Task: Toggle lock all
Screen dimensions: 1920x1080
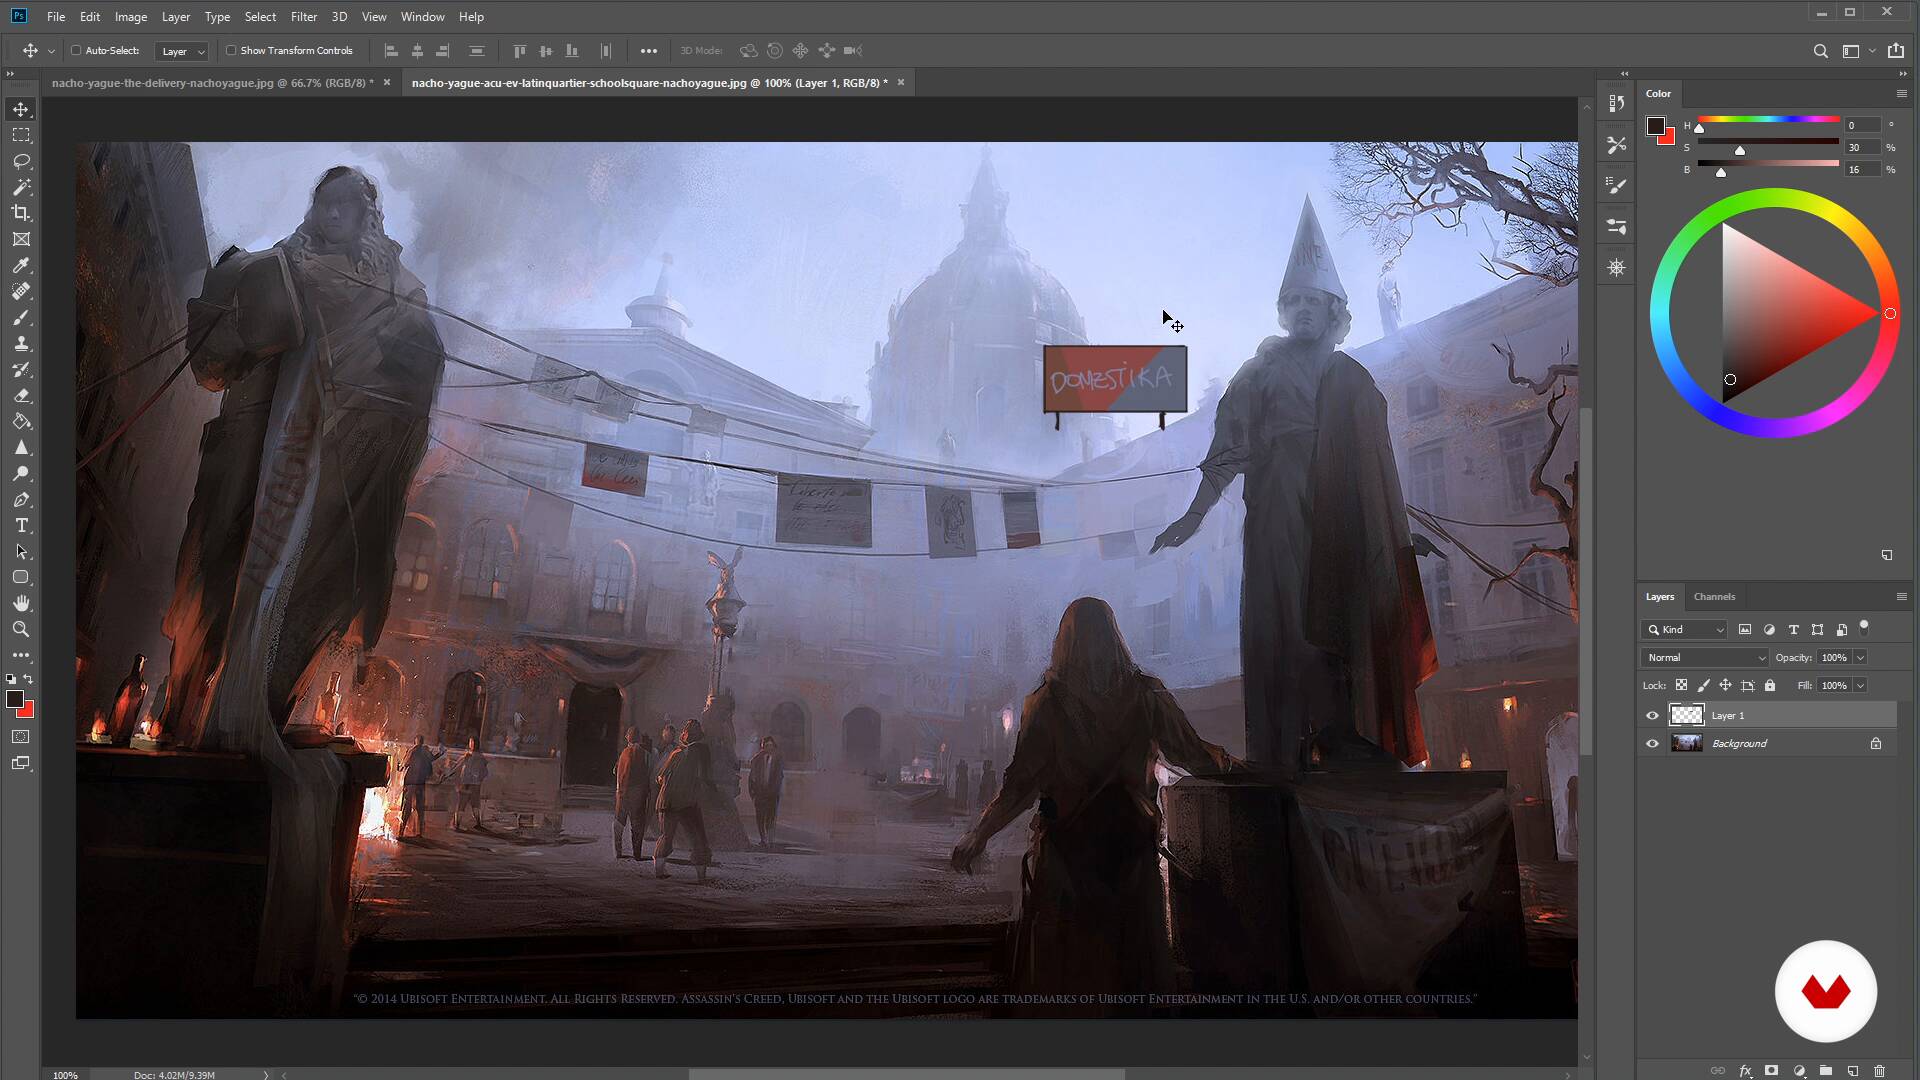Action: [x=1770, y=685]
